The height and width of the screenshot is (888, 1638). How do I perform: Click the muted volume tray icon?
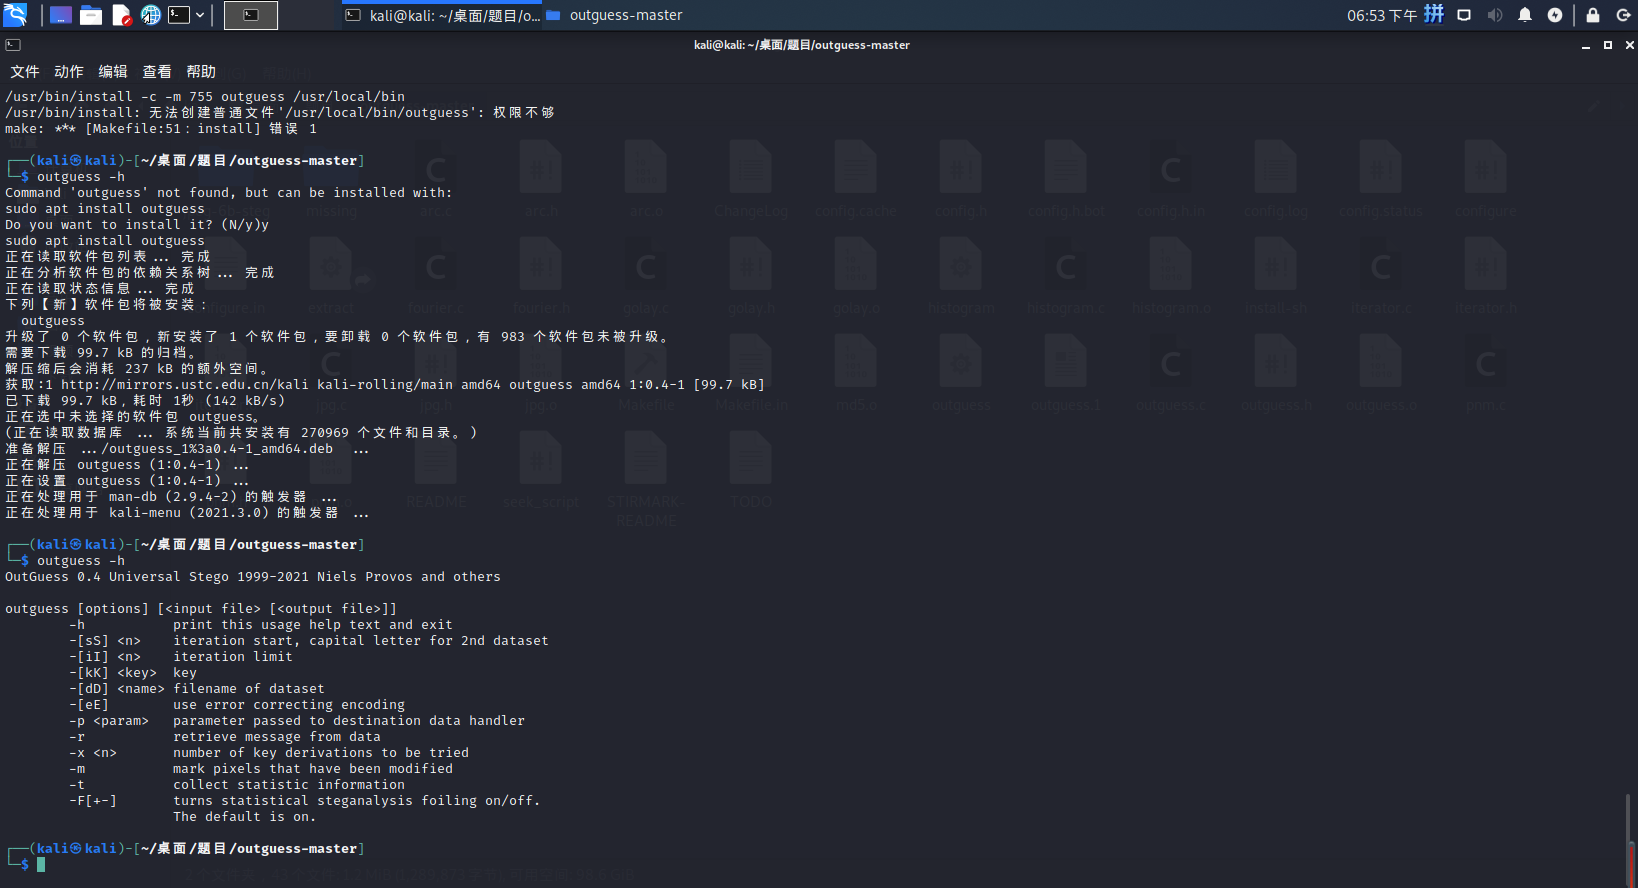1495,15
